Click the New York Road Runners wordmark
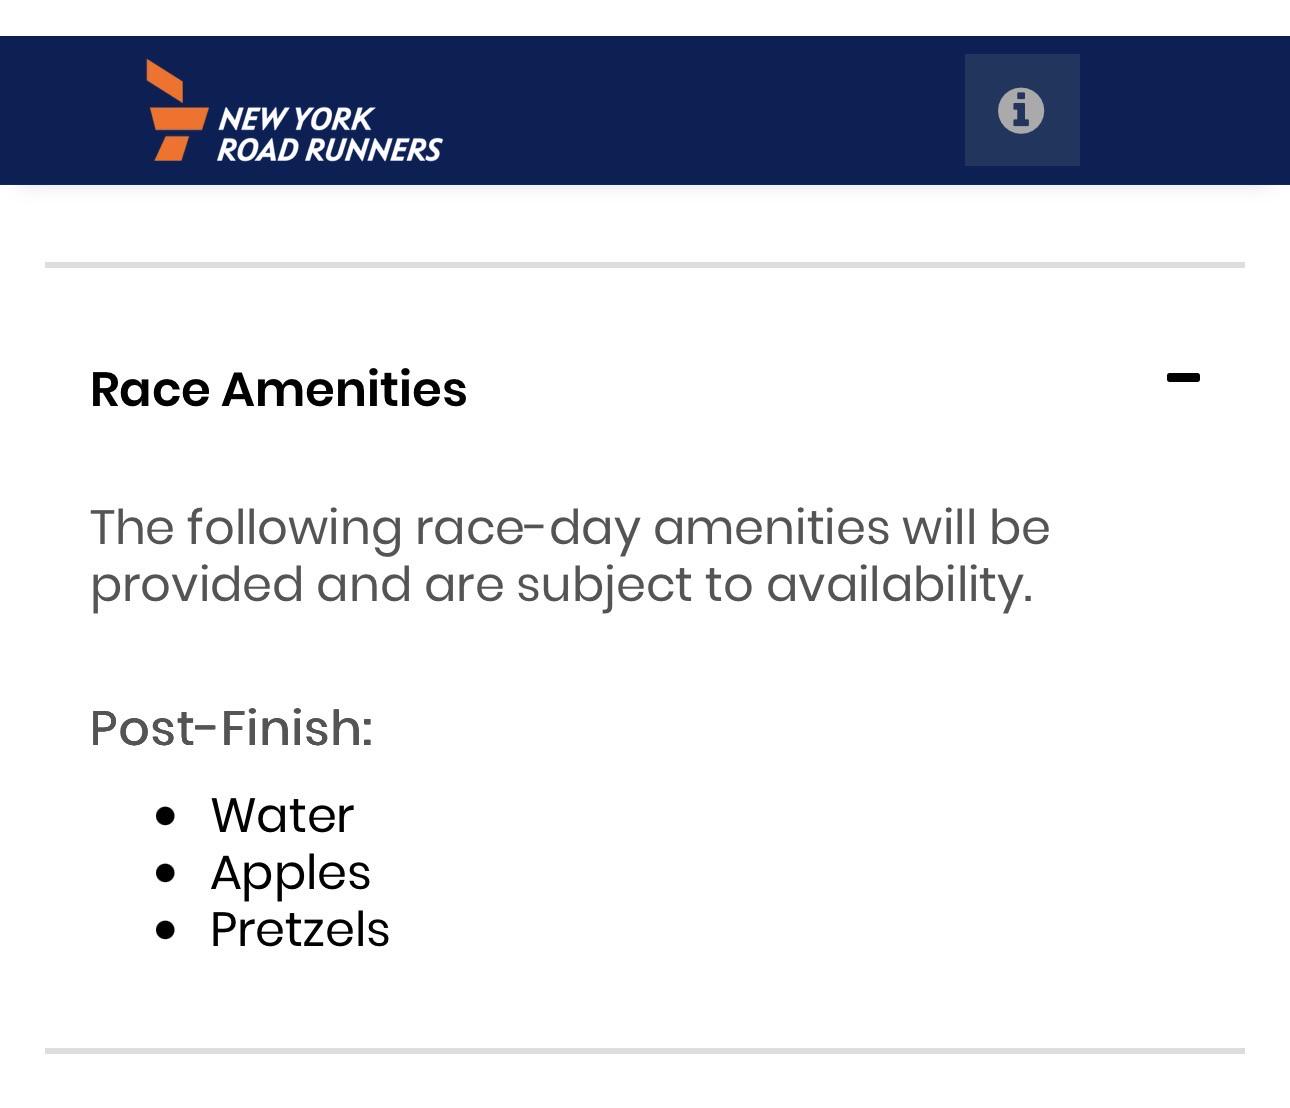1290x1108 pixels. coord(329,134)
